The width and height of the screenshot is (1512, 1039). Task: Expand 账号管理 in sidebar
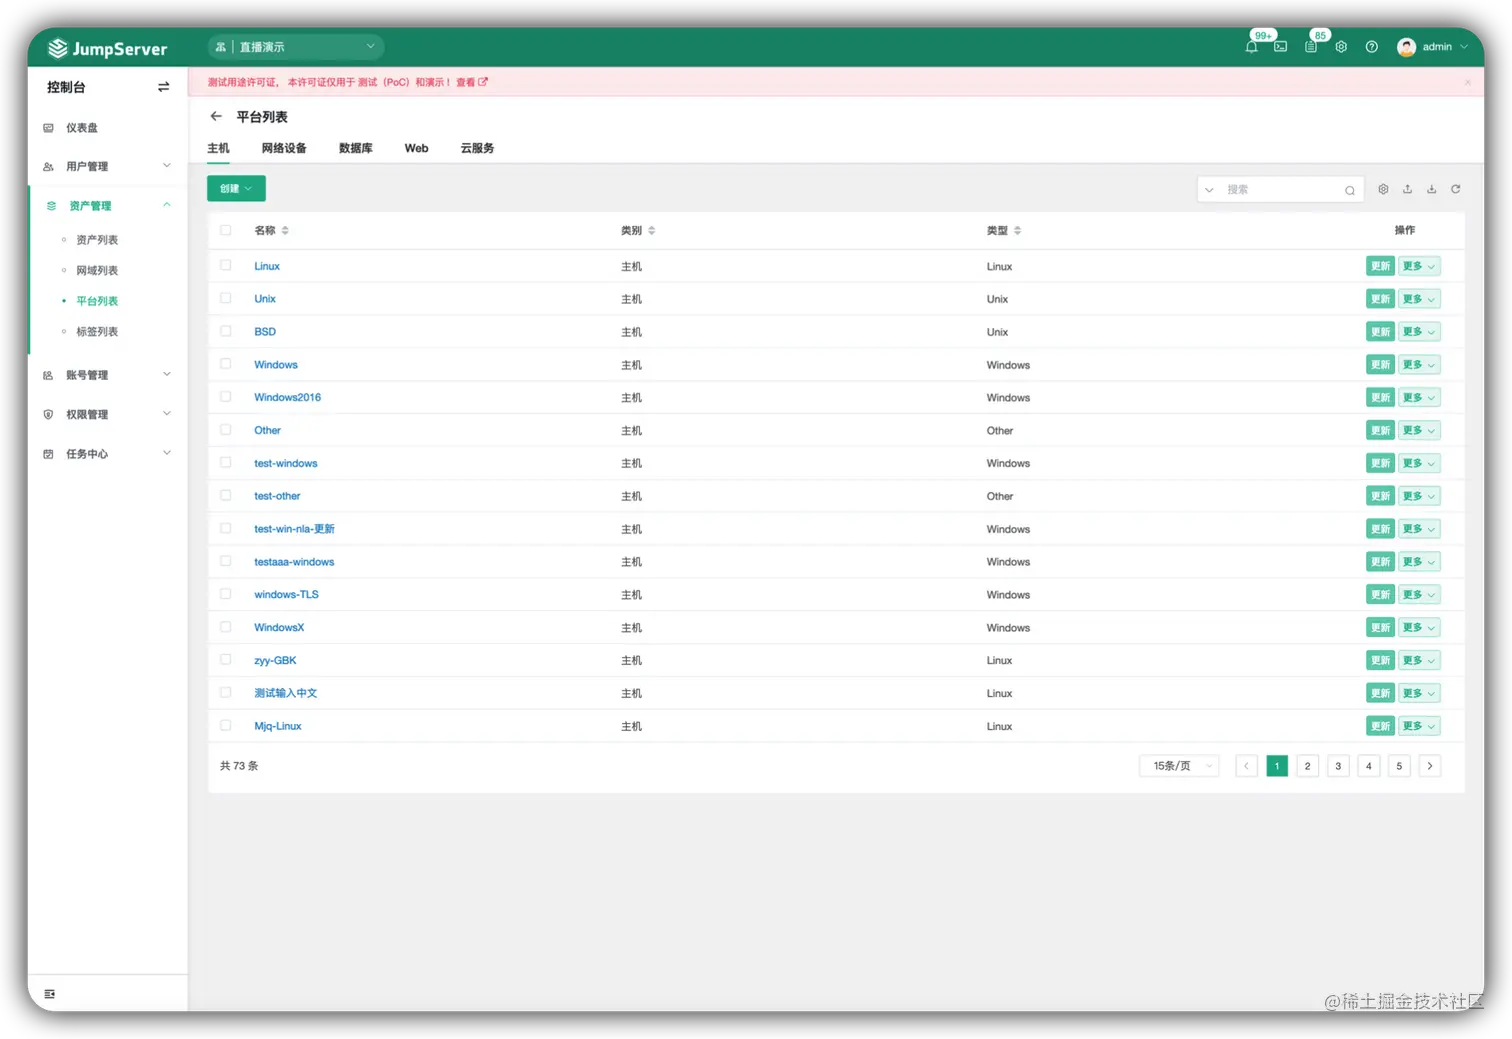click(108, 375)
